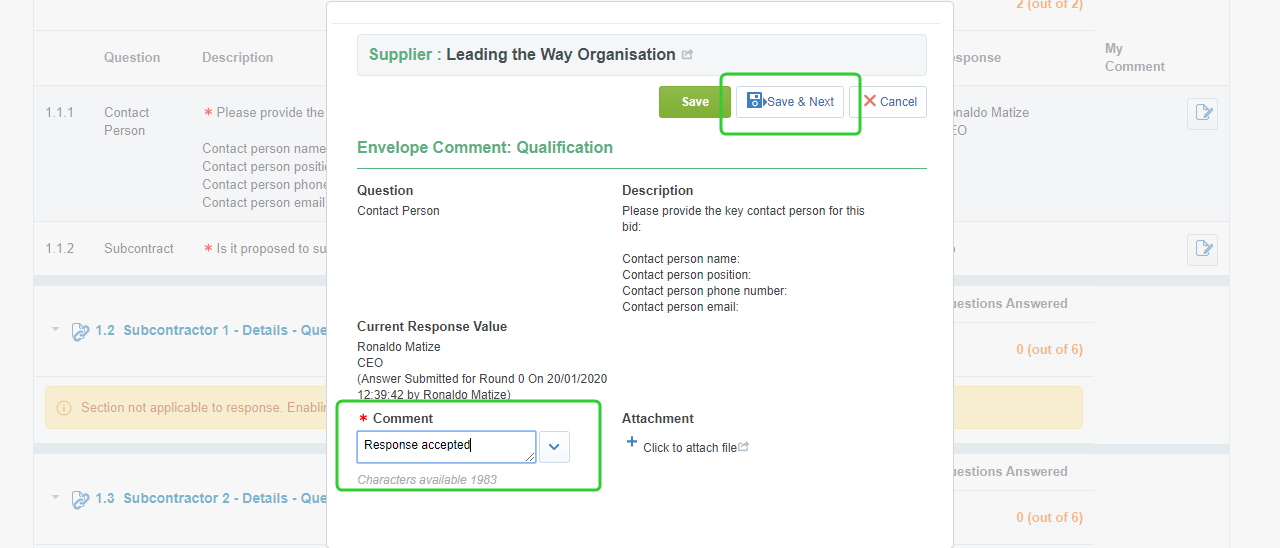Click the plus icon to attach file
This screenshot has width=1280, height=548.
tap(631, 442)
